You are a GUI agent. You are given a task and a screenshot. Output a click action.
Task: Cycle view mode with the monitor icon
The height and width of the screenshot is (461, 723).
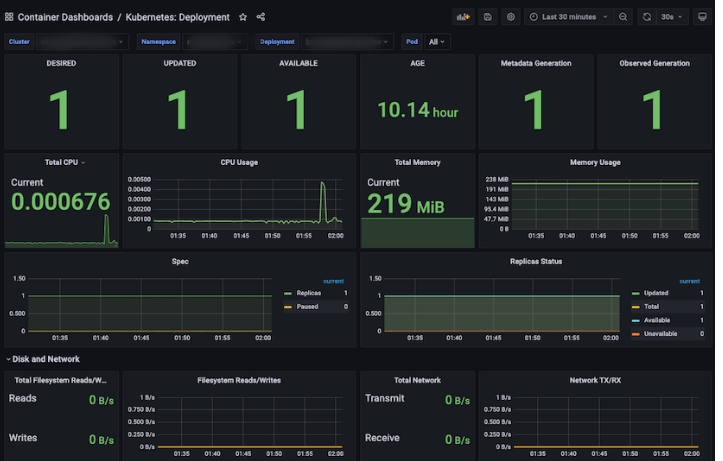click(702, 17)
